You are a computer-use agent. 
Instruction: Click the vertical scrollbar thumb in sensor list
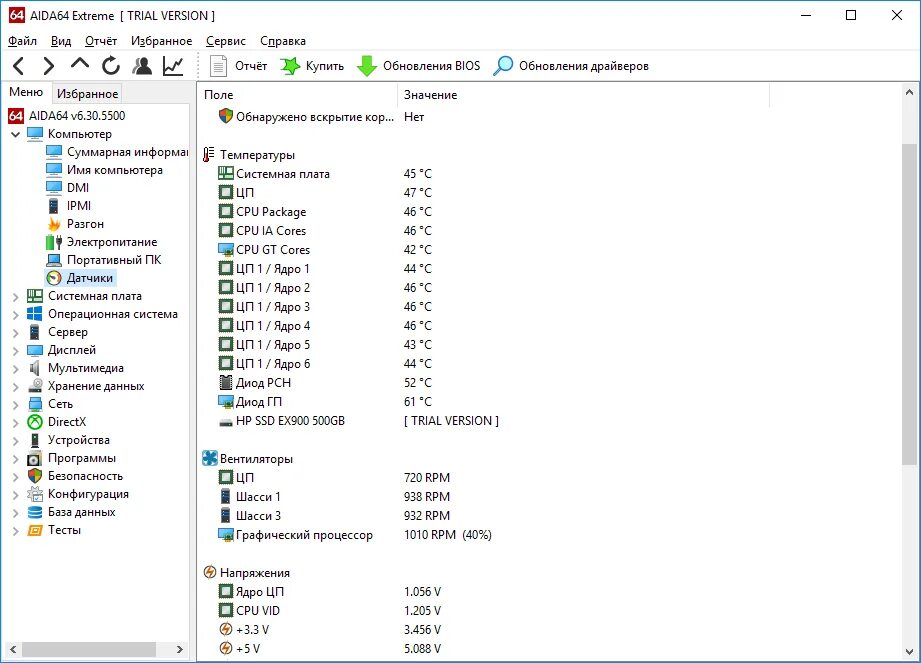pos(909,304)
